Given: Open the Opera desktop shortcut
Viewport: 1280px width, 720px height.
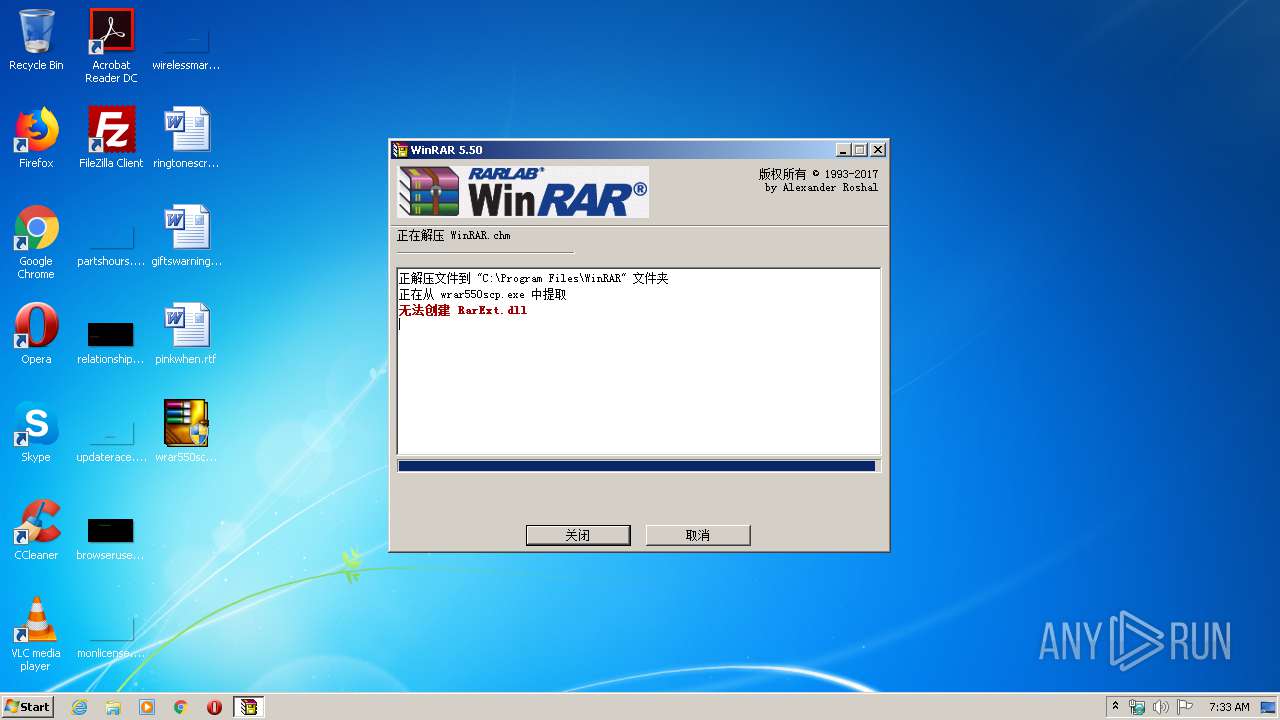Looking at the screenshot, I should point(36,334).
